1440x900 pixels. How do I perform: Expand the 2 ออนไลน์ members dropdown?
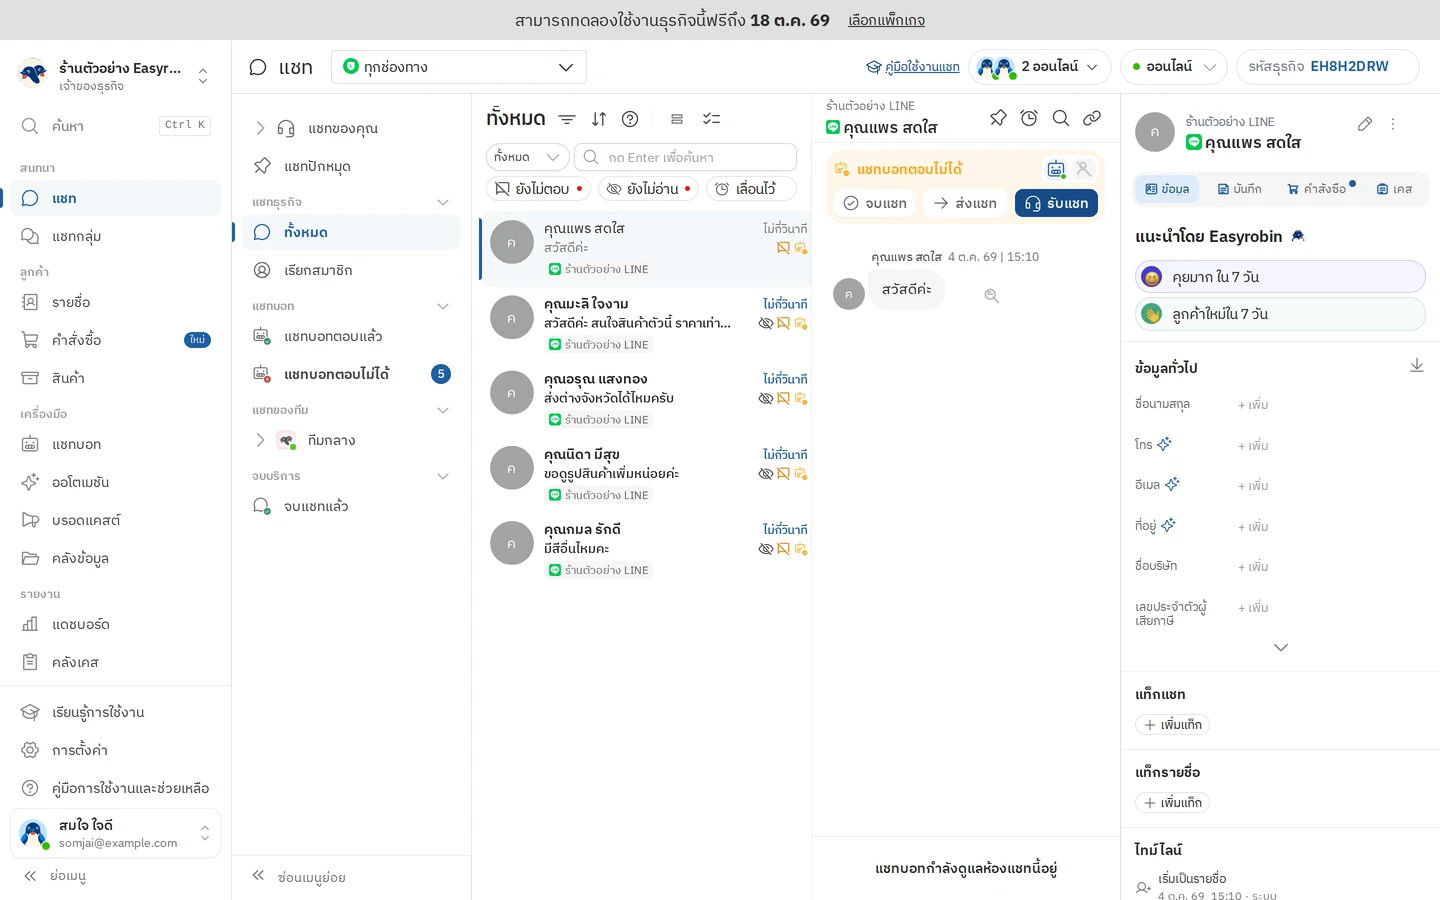[x=1040, y=67]
